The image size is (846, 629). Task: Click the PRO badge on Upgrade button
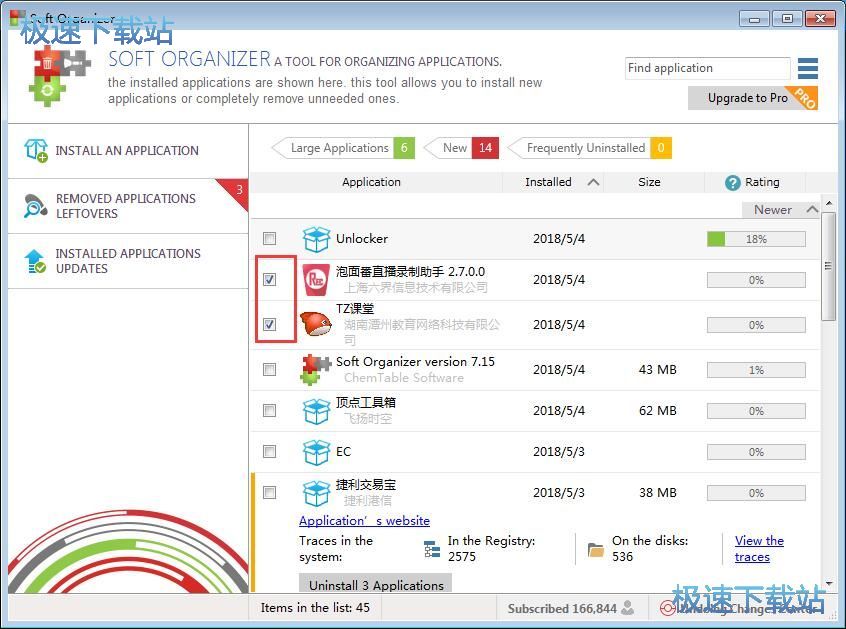click(x=803, y=98)
